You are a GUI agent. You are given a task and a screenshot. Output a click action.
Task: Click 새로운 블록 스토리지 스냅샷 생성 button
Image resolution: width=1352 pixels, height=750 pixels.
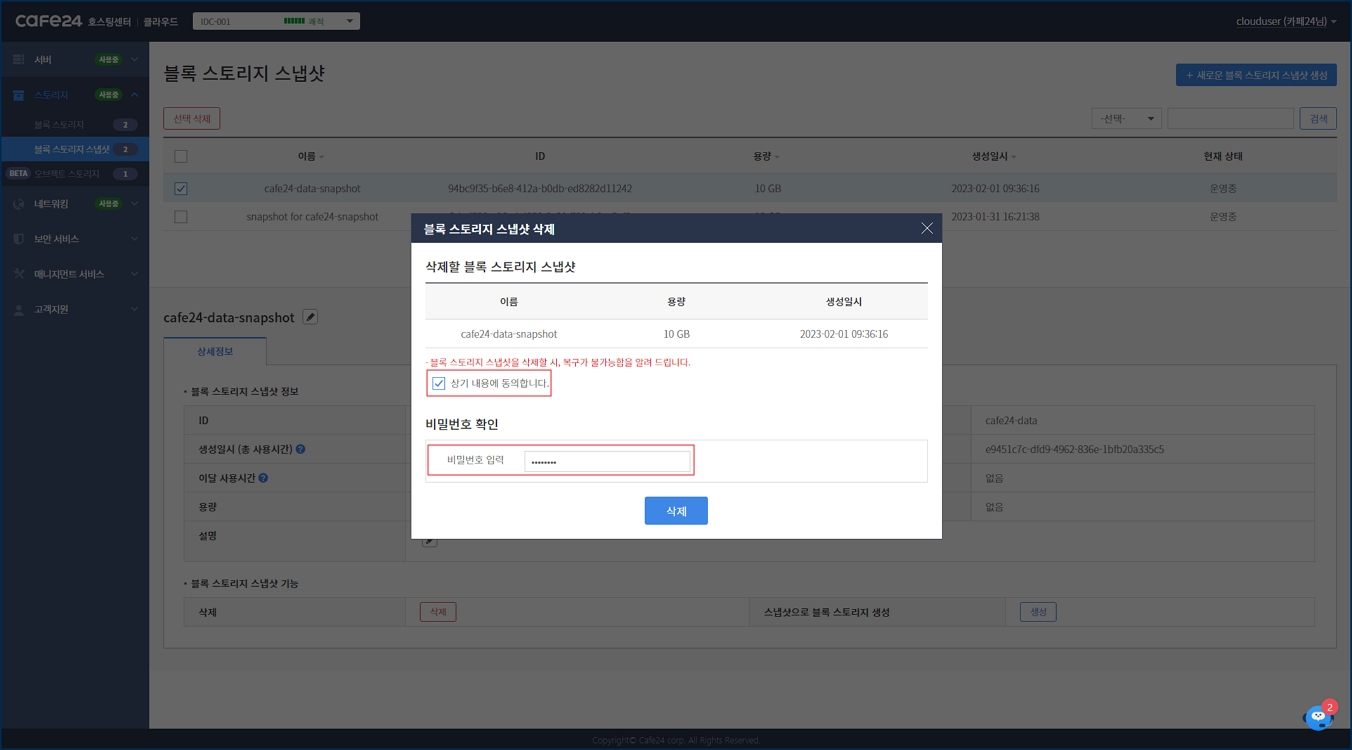[x=1256, y=75]
